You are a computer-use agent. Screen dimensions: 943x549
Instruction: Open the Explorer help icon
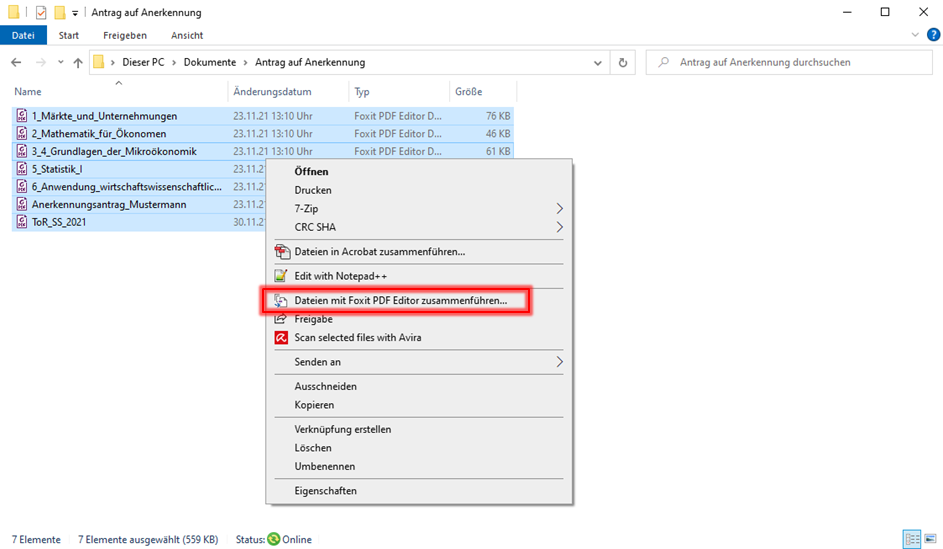click(933, 35)
